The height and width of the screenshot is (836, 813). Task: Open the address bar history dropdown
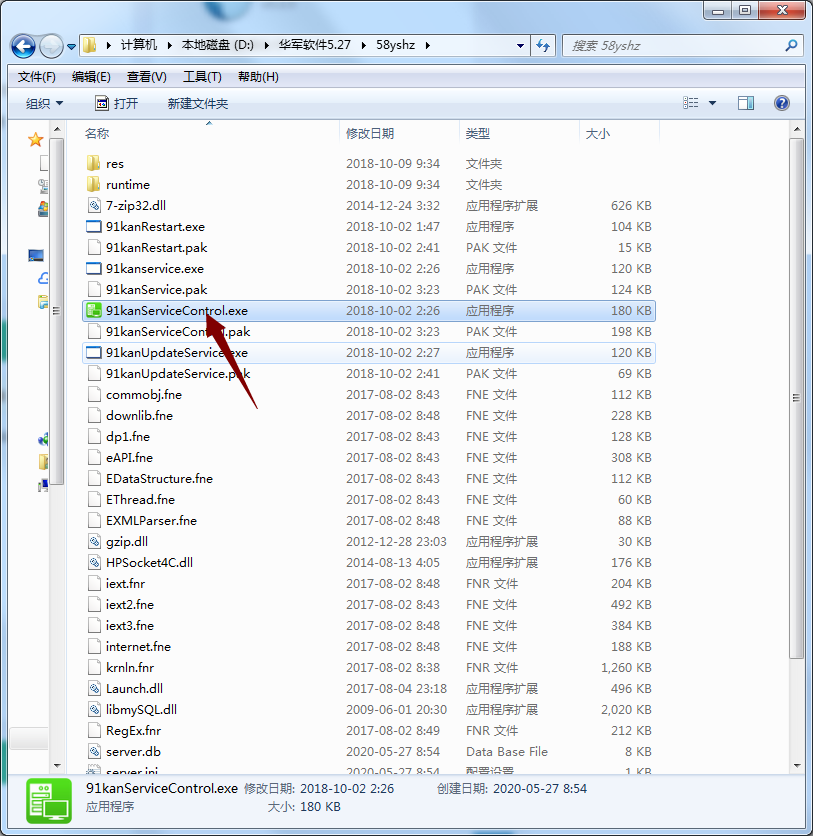520,46
